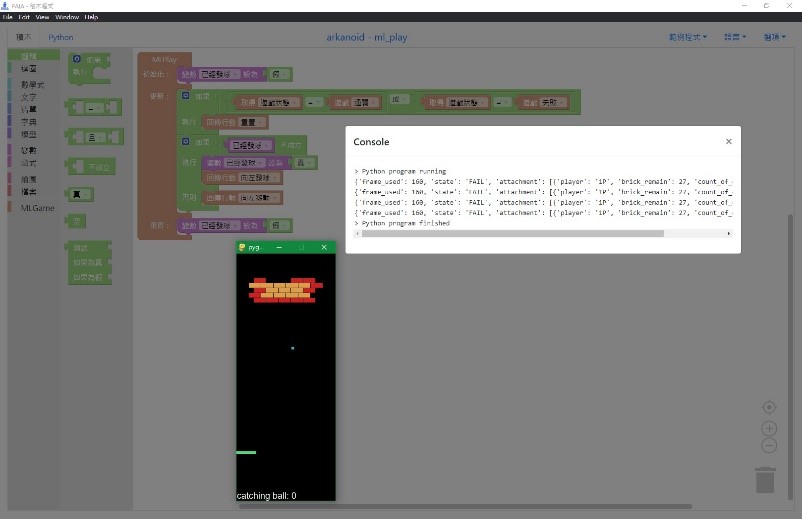The width and height of the screenshot is (802, 519).
Task: Click the PAIA app icon in the title bar
Action: 5,6
